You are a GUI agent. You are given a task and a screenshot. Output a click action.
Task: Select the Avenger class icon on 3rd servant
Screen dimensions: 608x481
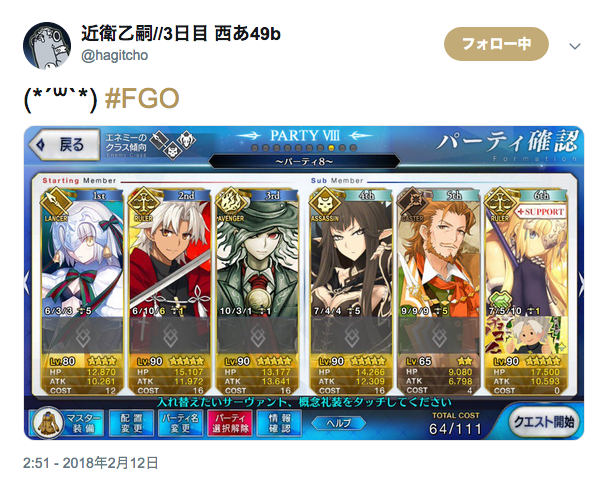(x=232, y=202)
